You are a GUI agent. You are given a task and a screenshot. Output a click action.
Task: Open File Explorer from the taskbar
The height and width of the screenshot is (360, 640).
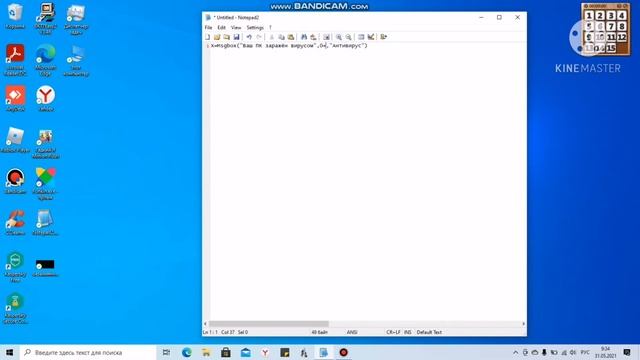(206, 352)
